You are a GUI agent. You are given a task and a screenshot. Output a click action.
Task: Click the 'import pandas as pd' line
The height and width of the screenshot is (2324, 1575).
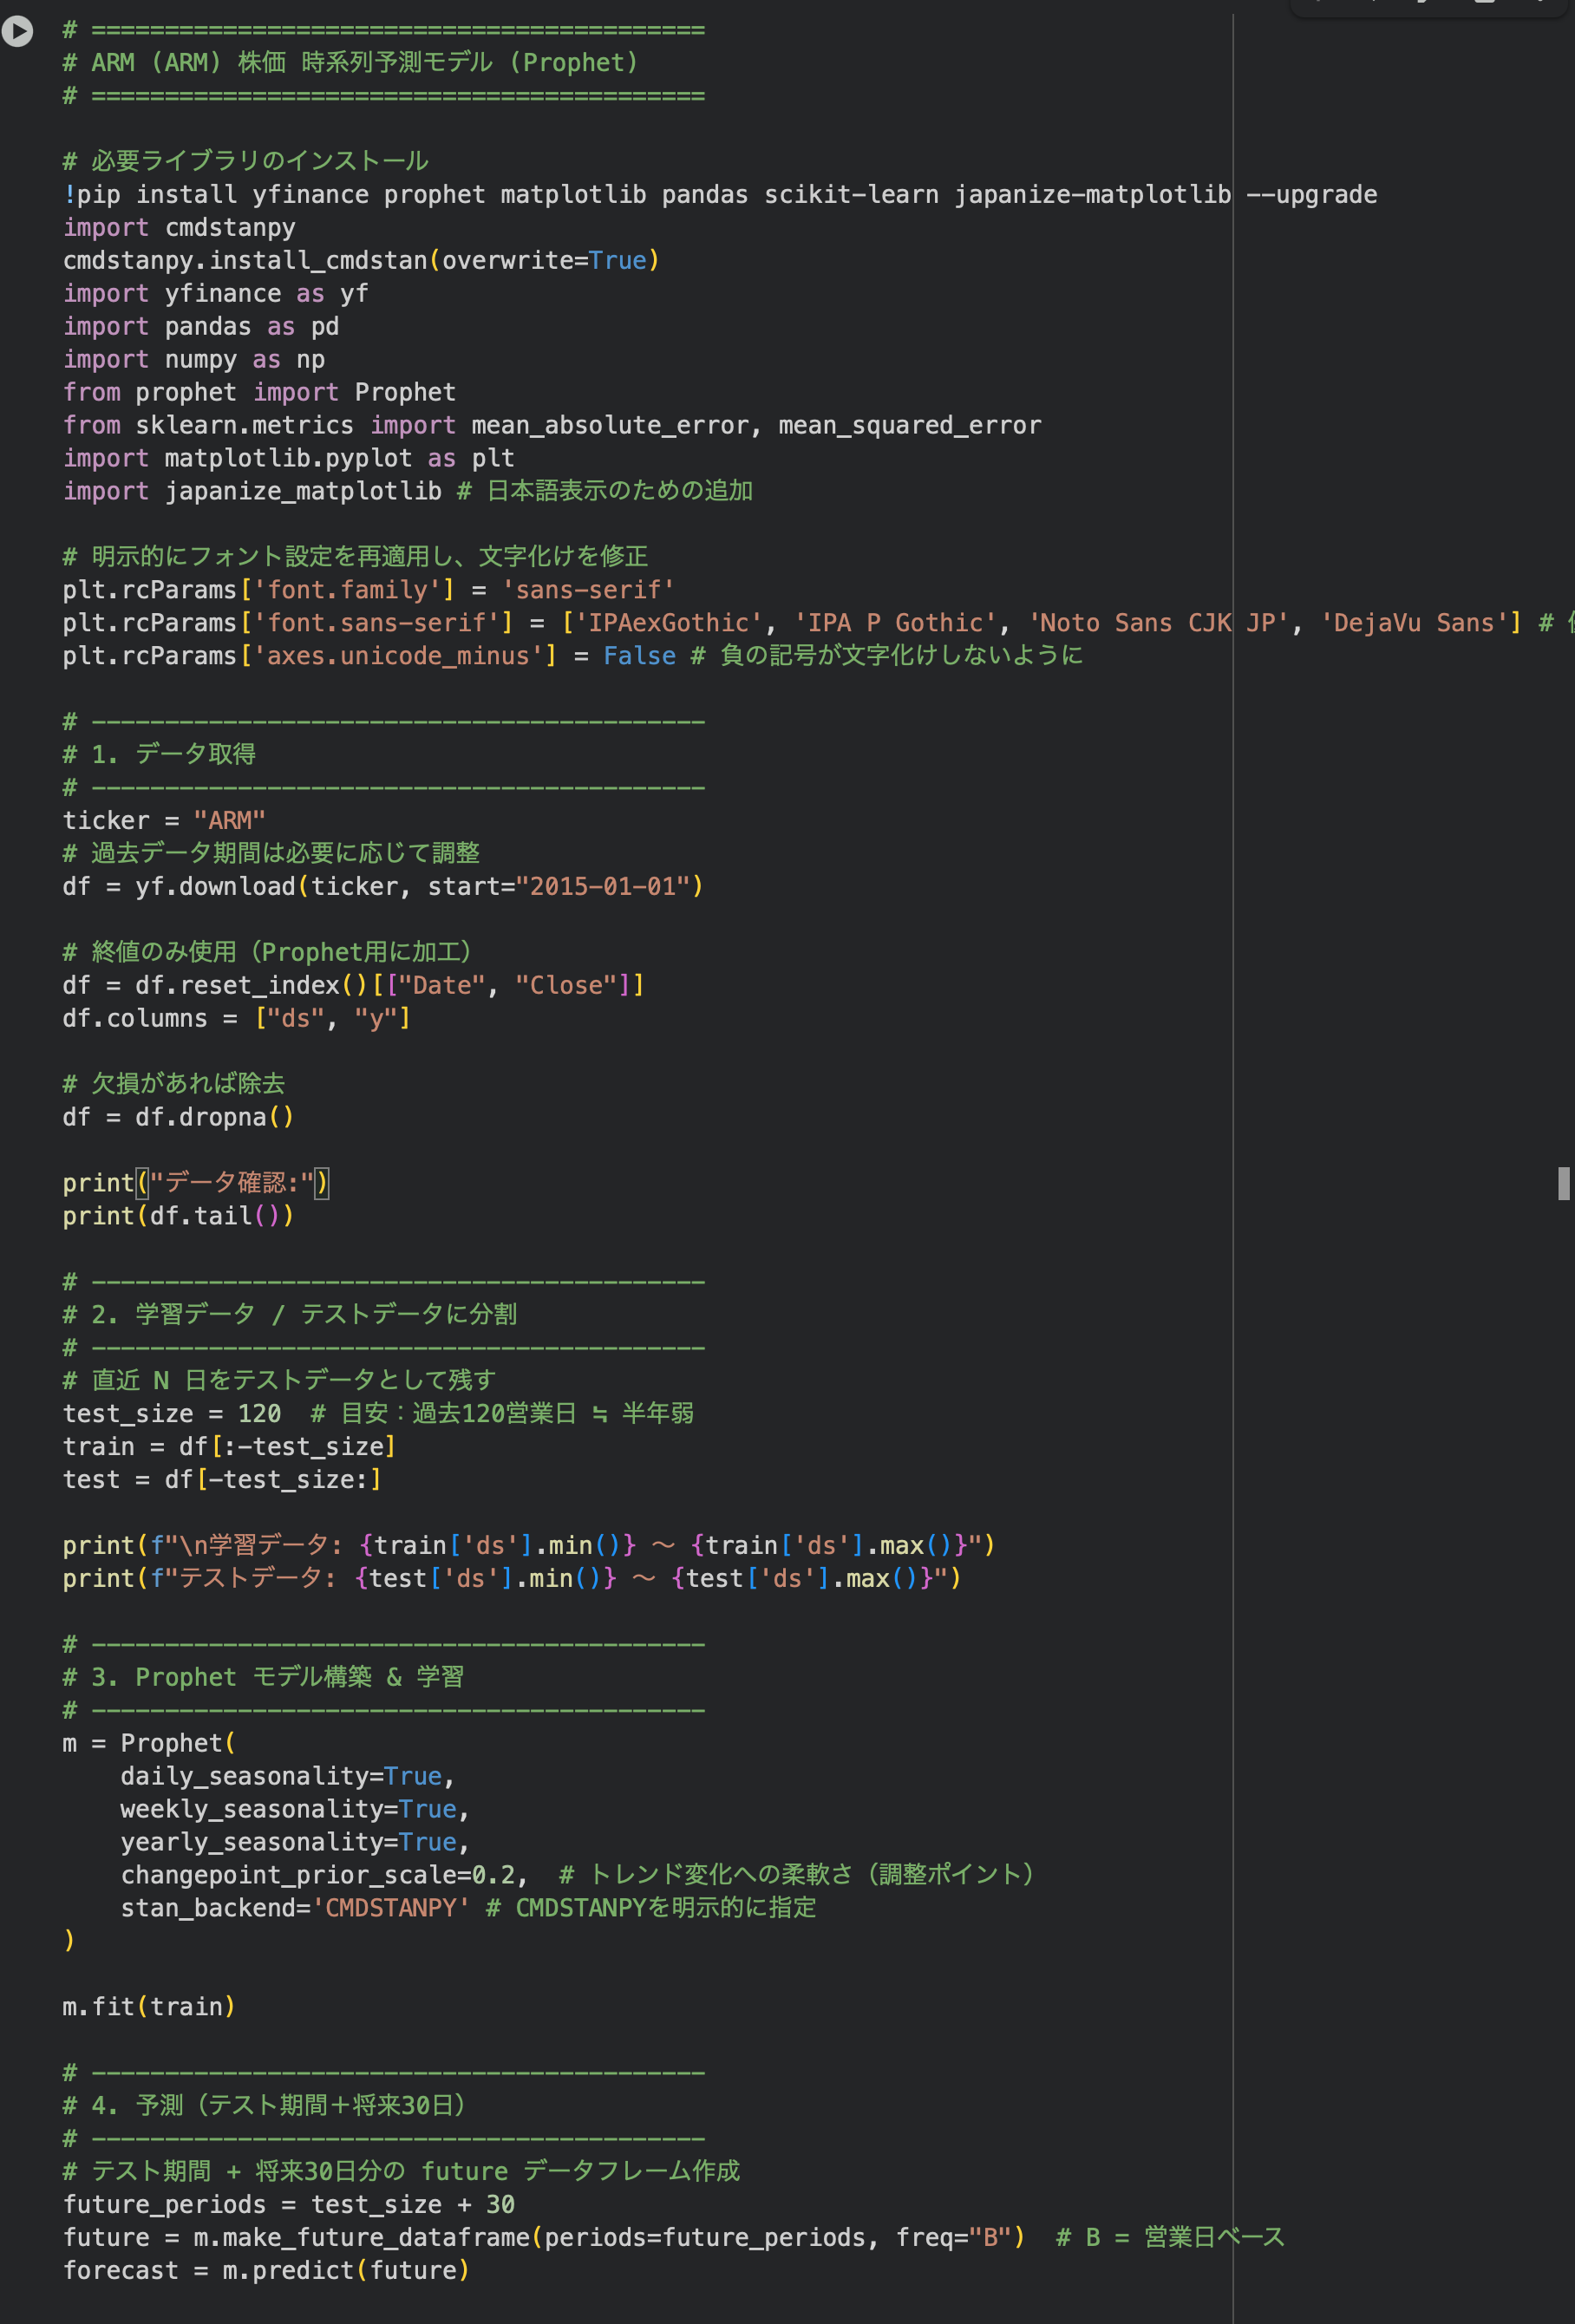(x=201, y=327)
